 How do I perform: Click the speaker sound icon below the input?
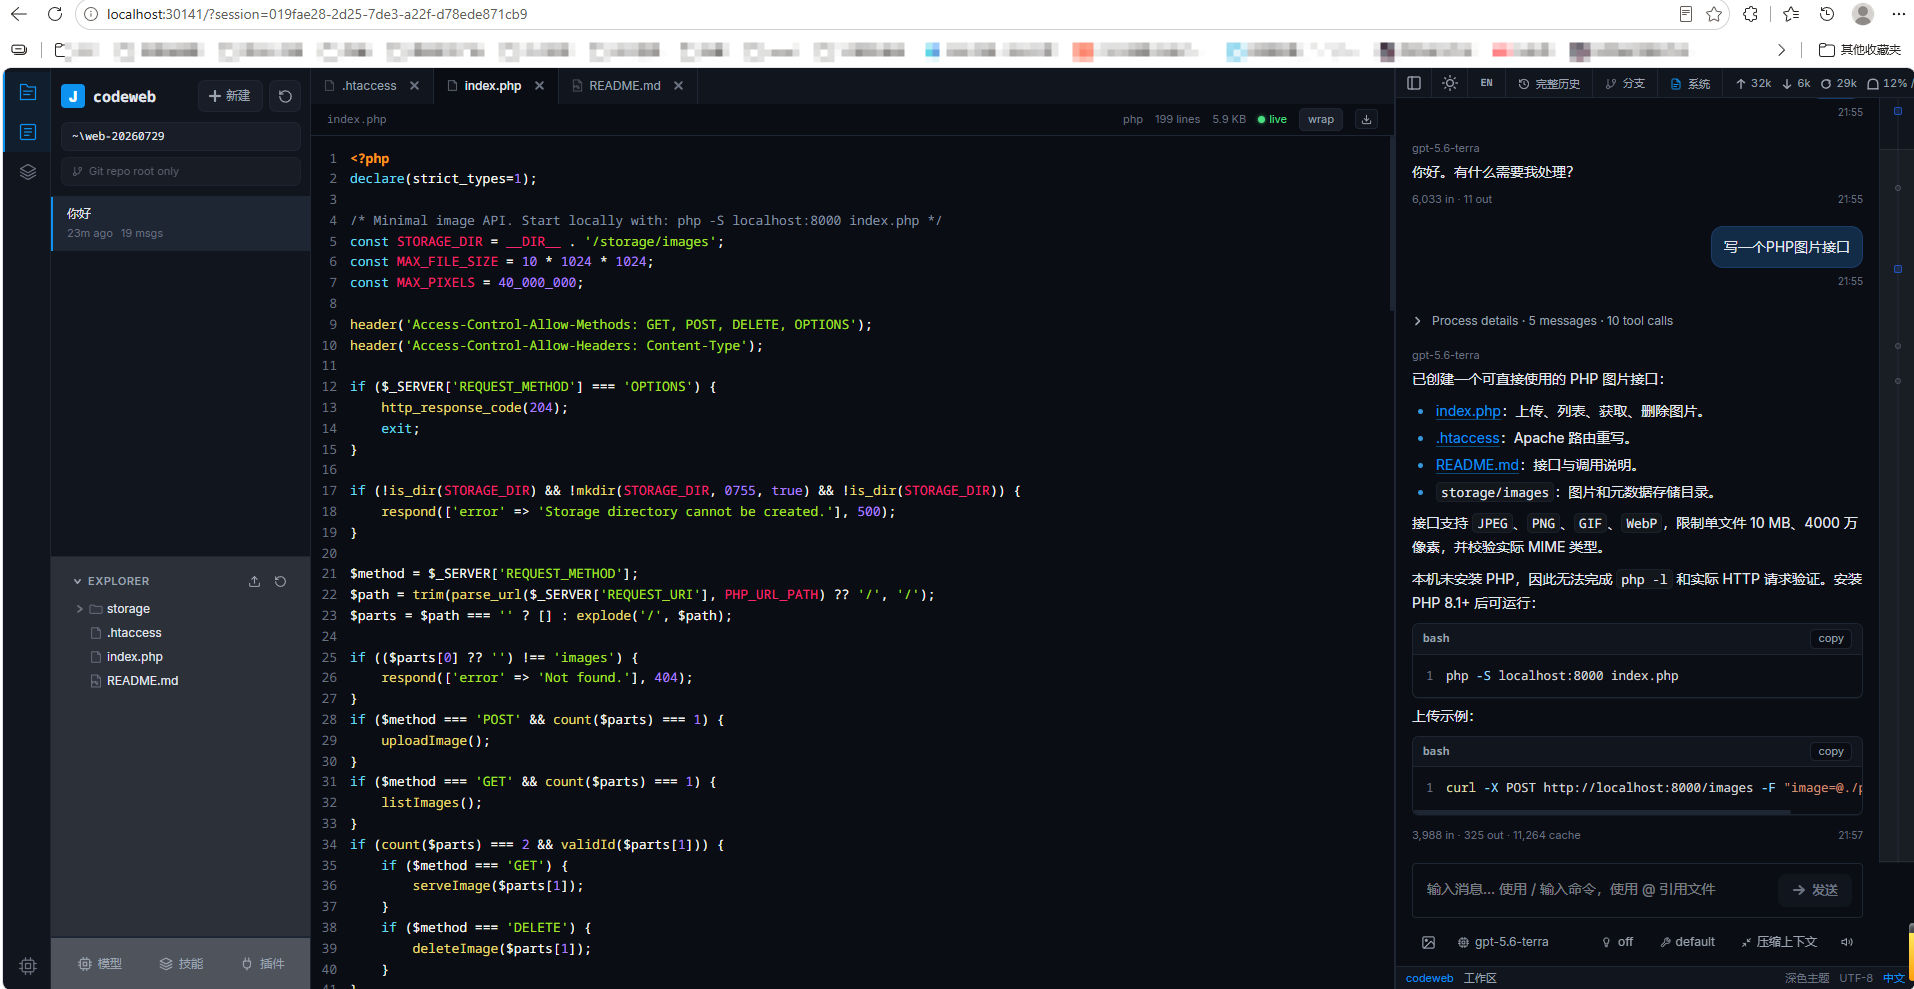[1847, 942]
